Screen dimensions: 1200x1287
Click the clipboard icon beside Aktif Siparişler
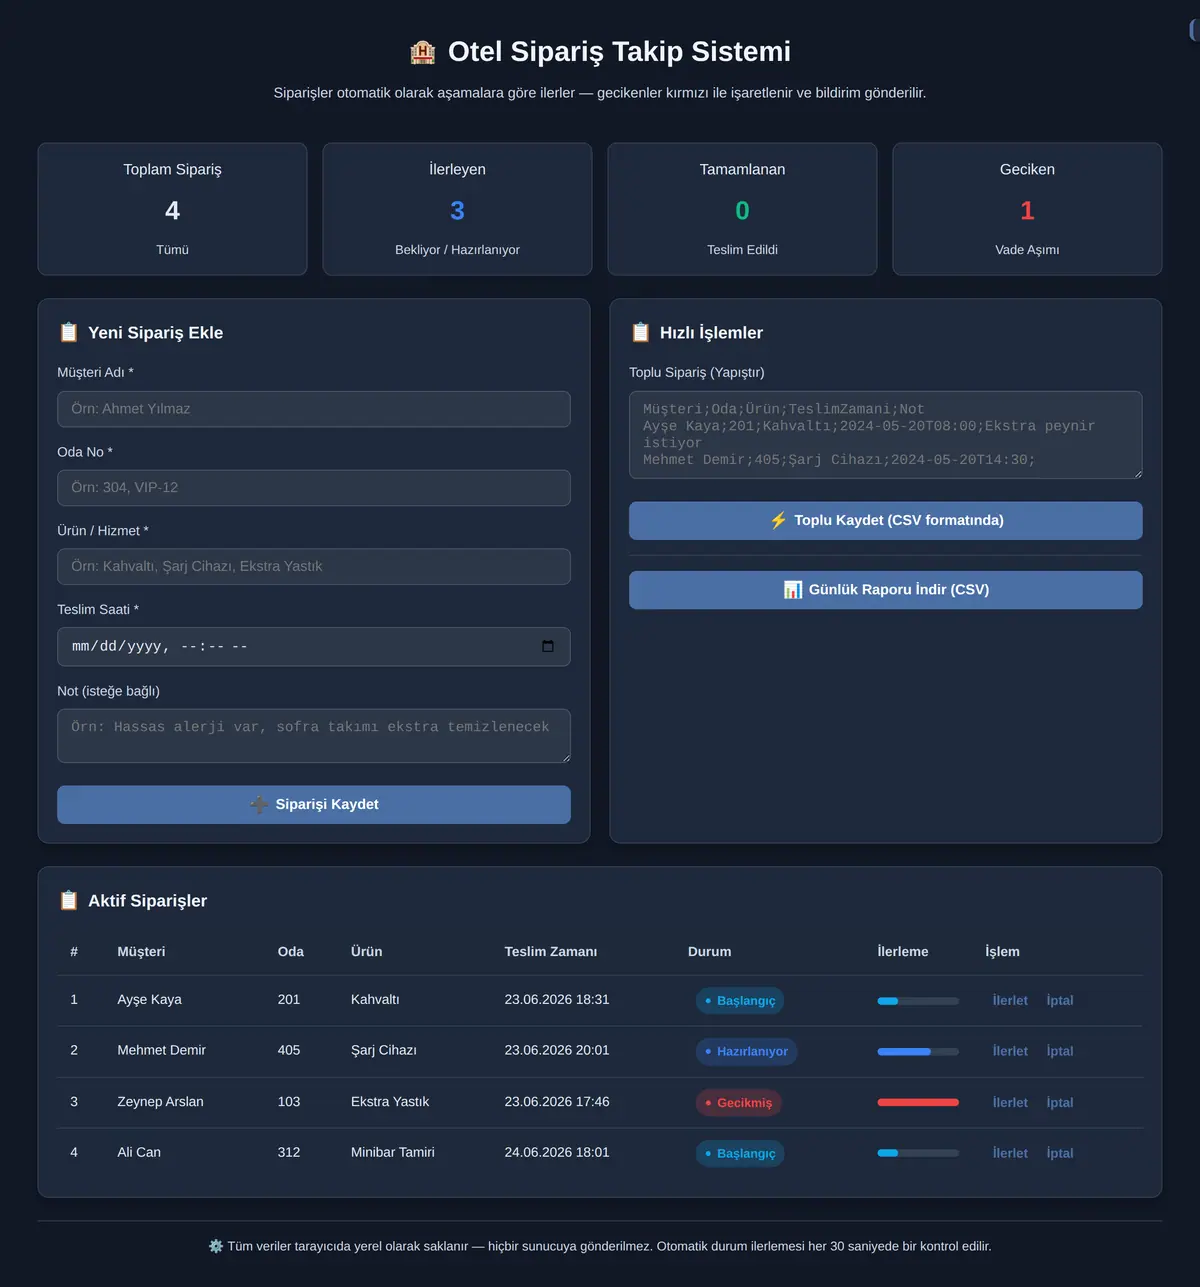(69, 900)
